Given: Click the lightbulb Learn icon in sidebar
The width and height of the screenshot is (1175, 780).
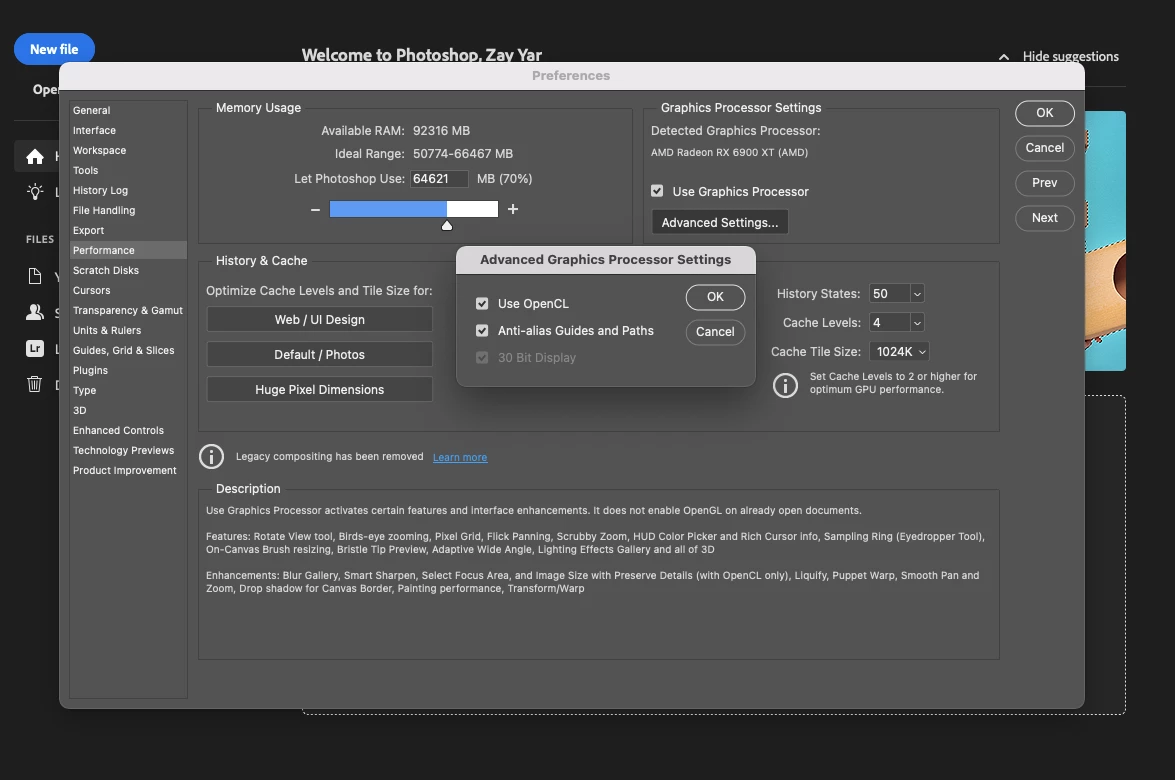Looking at the screenshot, I should coord(34,192).
